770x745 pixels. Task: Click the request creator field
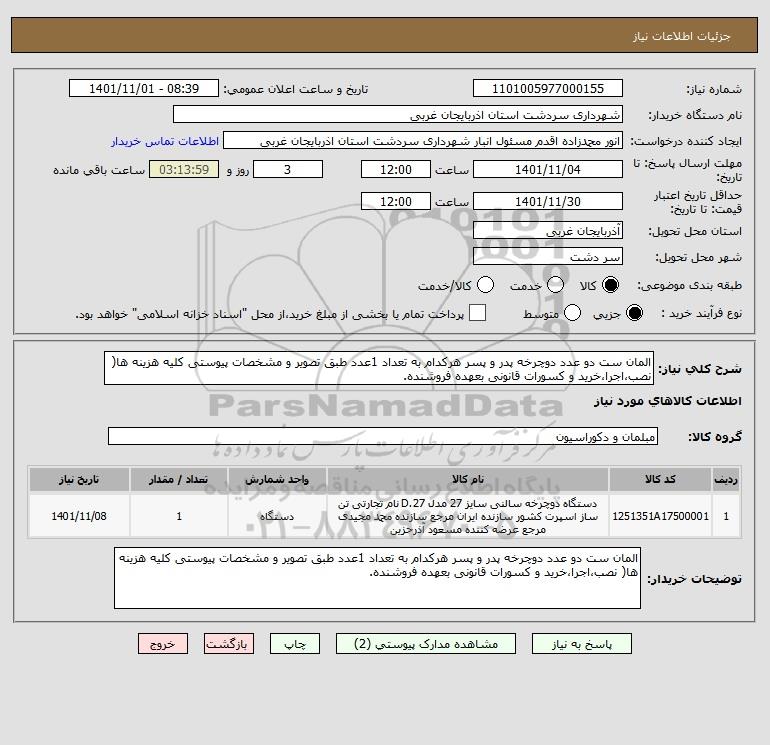pos(423,141)
